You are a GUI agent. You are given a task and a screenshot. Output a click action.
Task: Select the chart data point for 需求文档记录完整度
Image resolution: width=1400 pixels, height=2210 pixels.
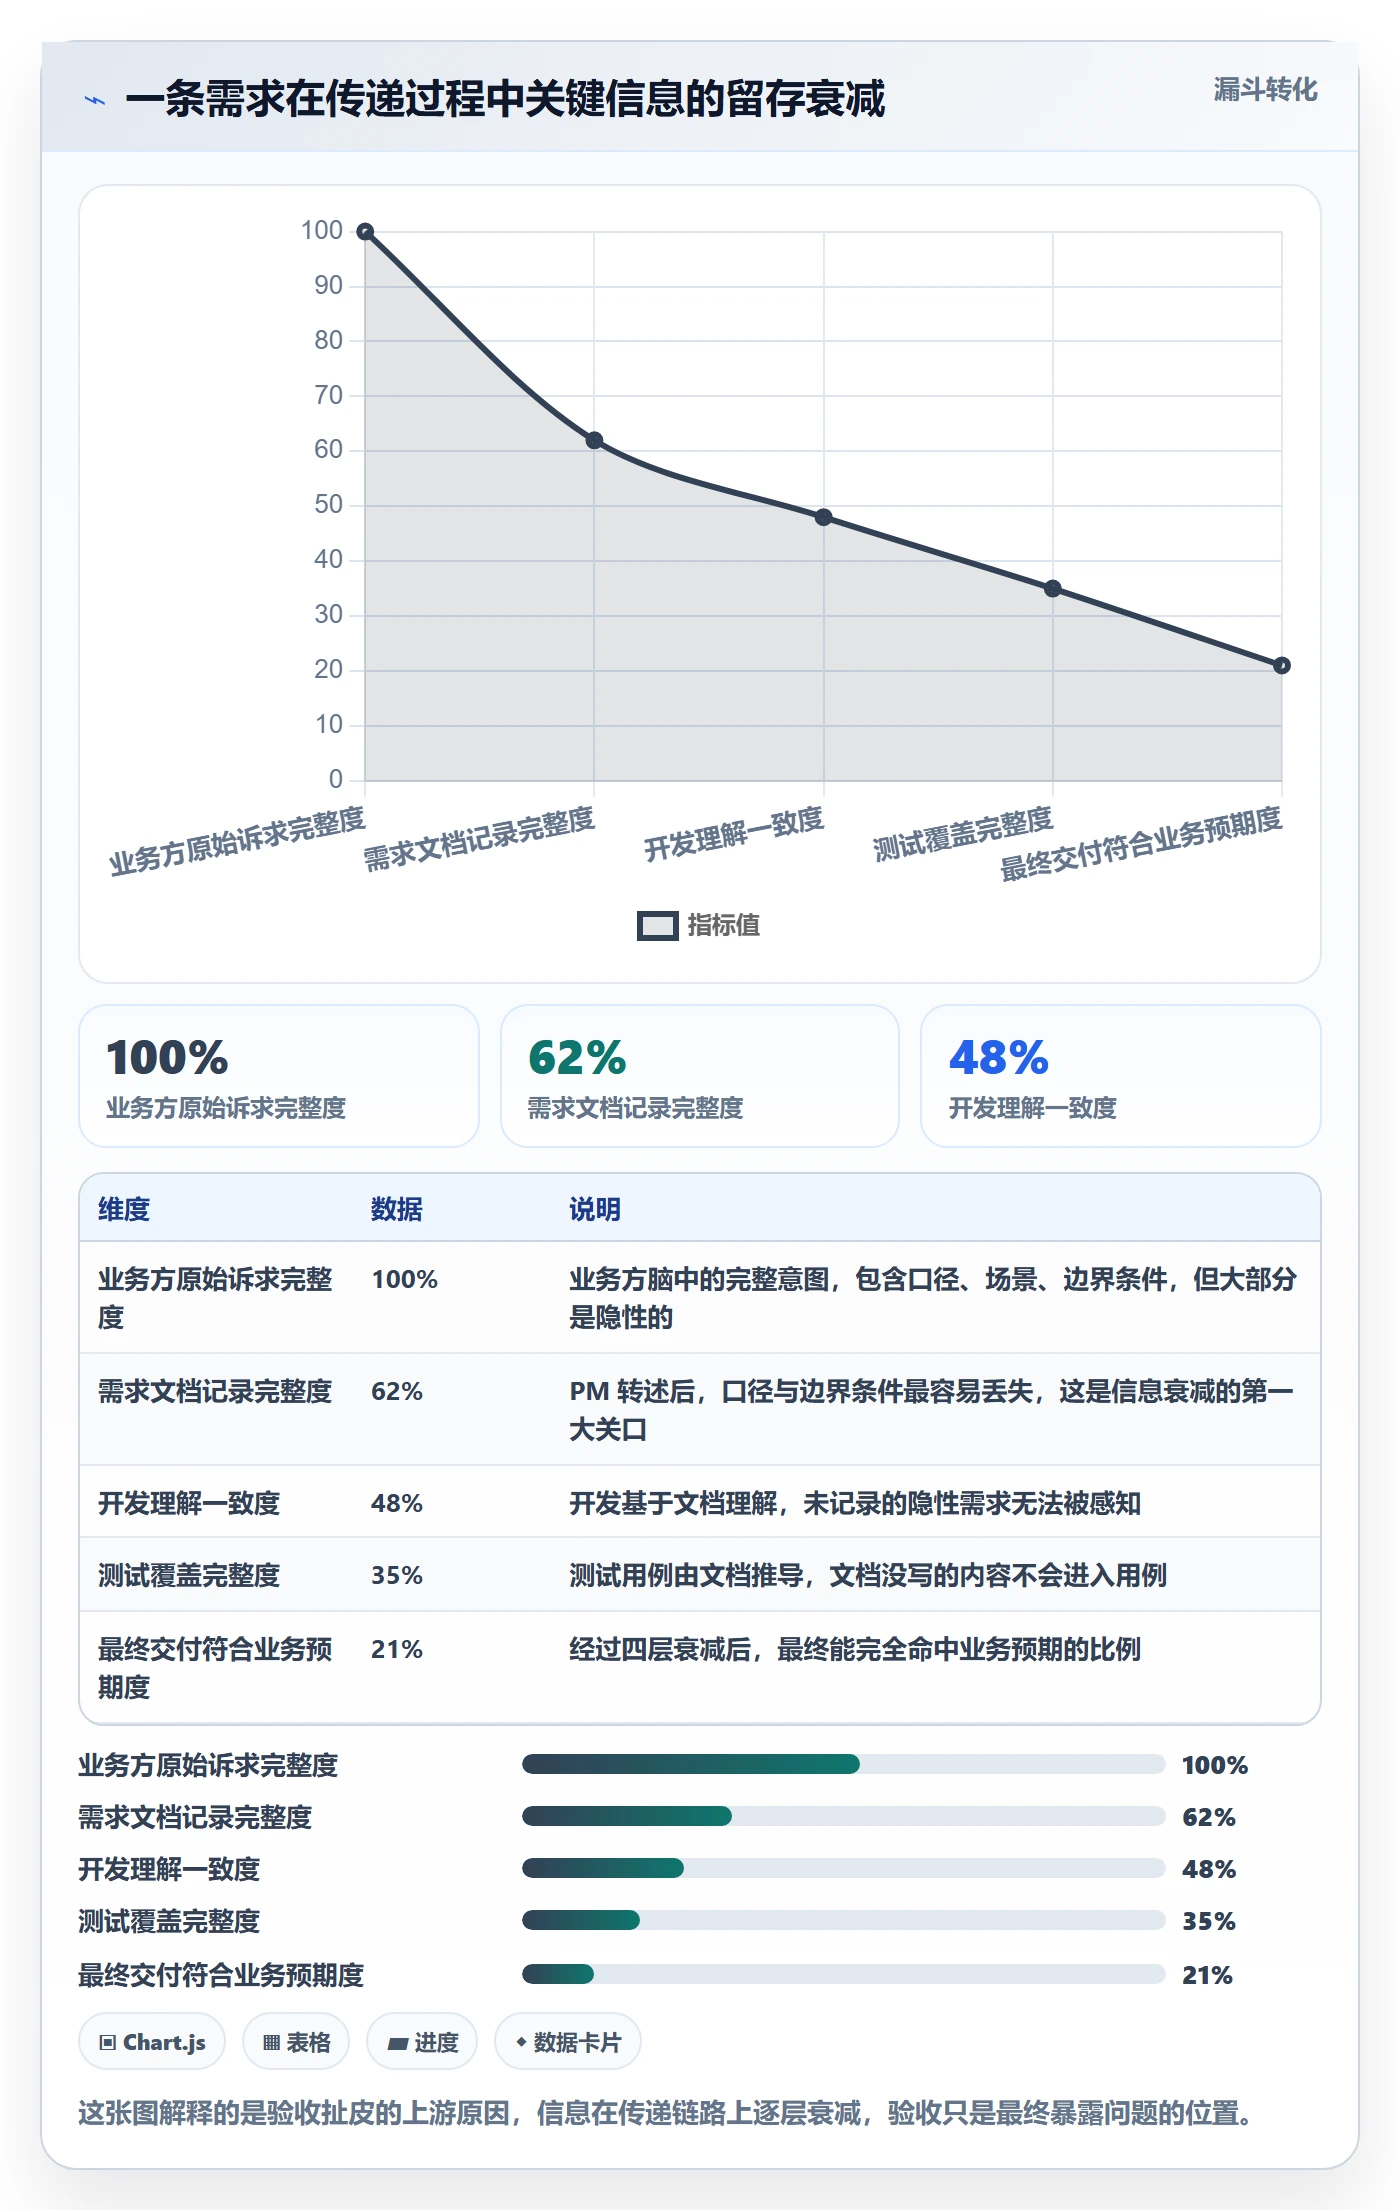(x=594, y=440)
